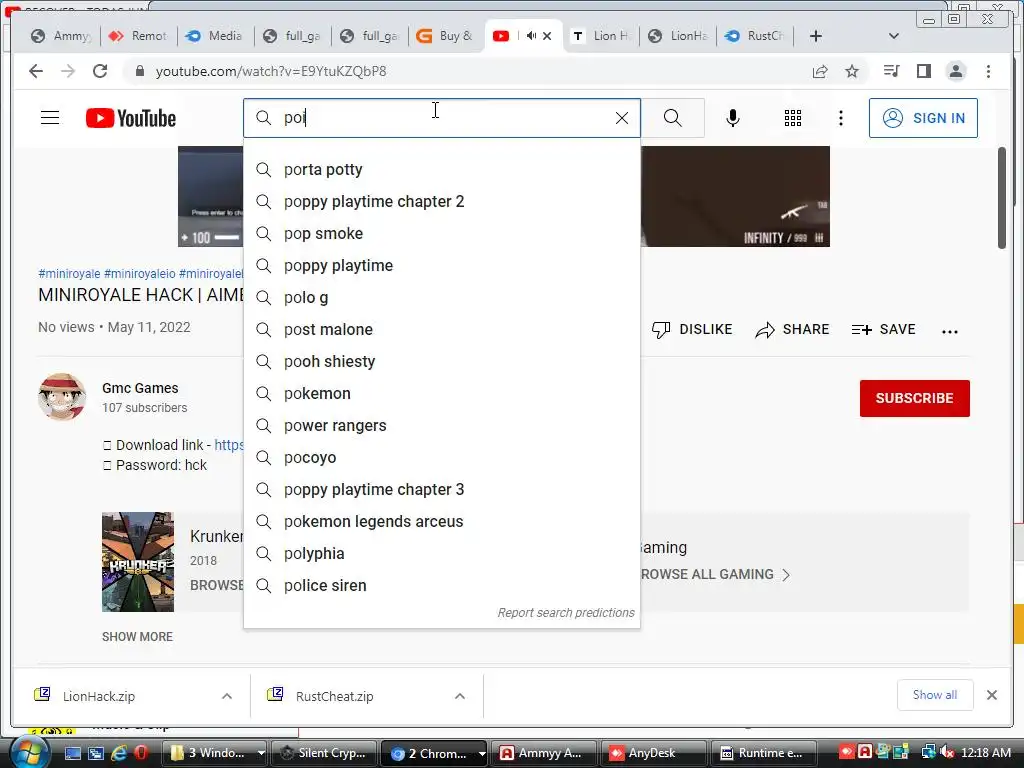Viewport: 1024px width, 768px height.
Task: Open the Gmc Games channel name
Action: tap(140, 388)
